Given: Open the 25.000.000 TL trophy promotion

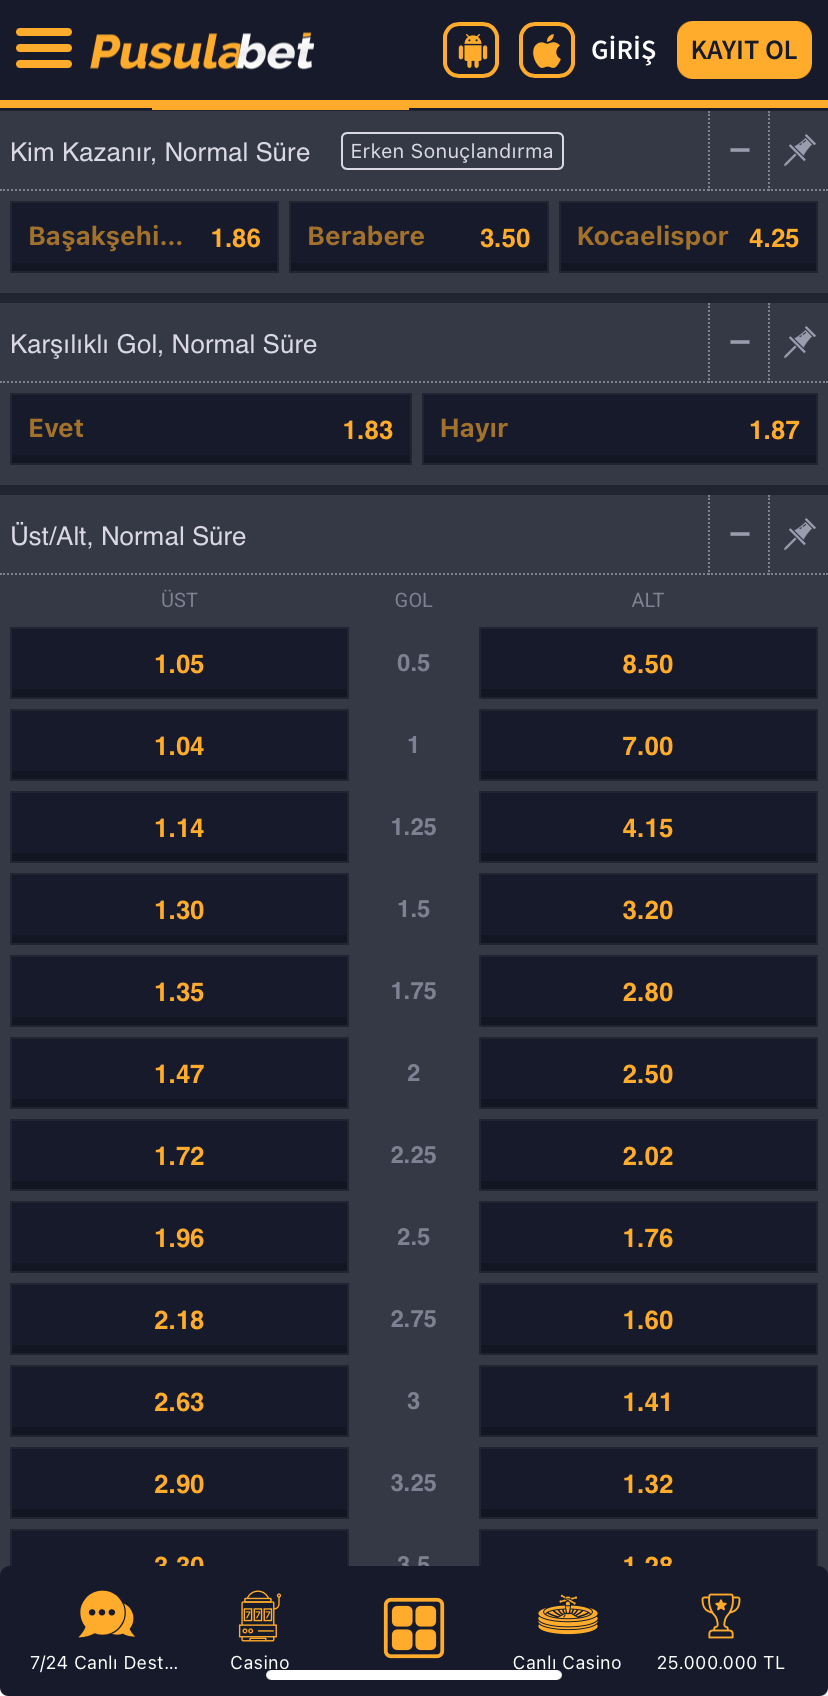Looking at the screenshot, I should [x=720, y=1630].
